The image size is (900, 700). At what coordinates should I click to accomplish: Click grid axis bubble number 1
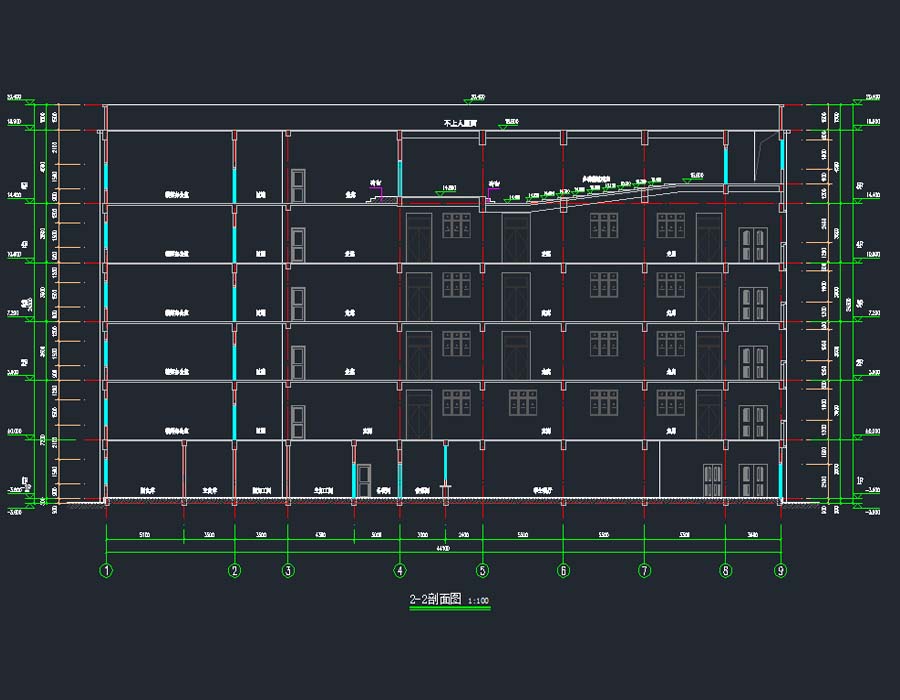pyautogui.click(x=106, y=571)
